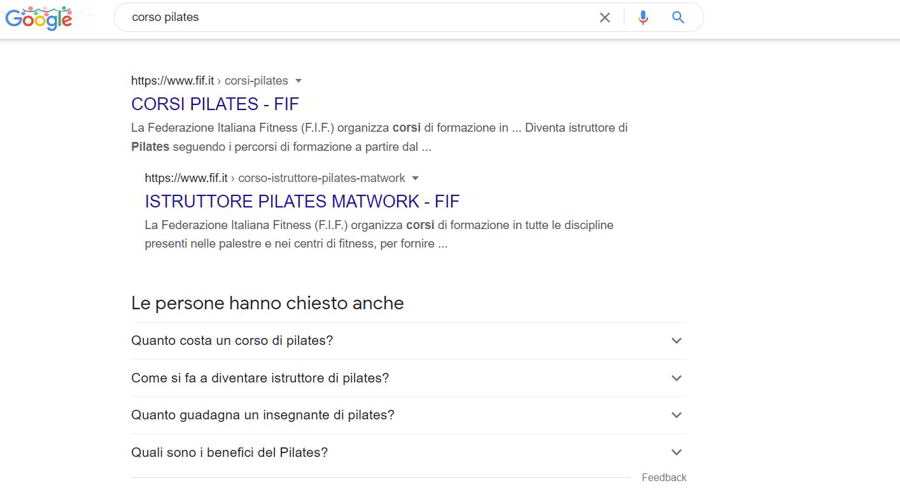Select the question 'Quali sono i benefici del Pilates?'
The image size is (900, 504).
click(229, 452)
